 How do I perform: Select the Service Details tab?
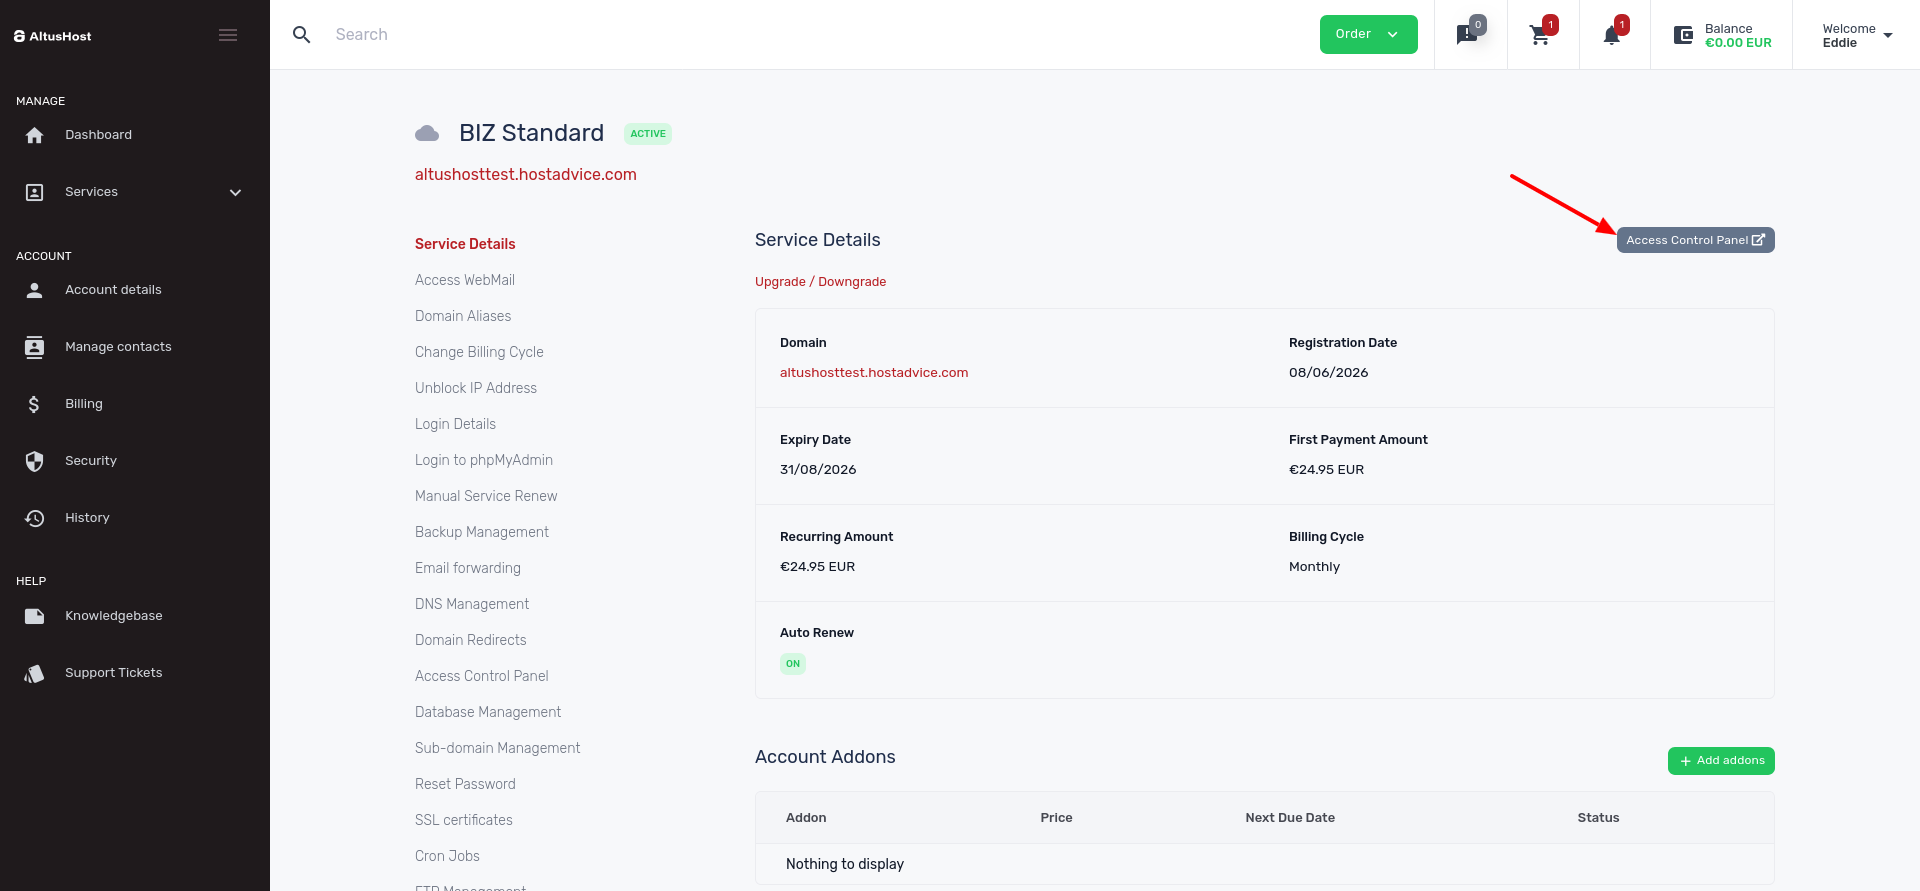pyautogui.click(x=465, y=244)
